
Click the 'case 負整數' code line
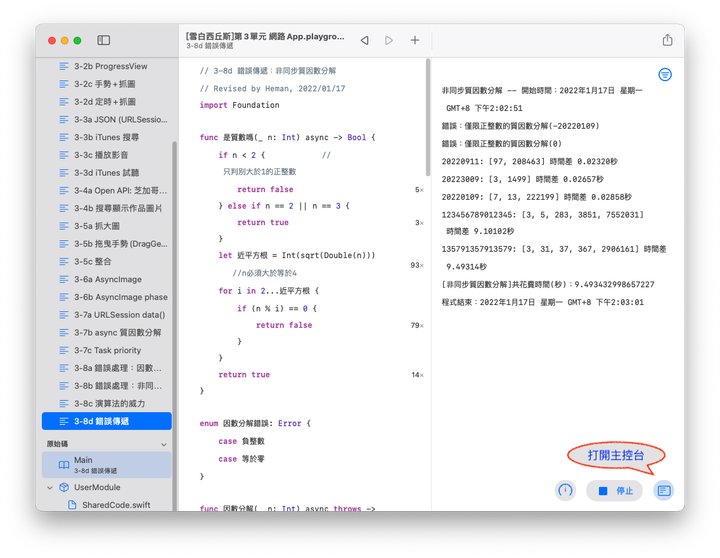[242, 441]
